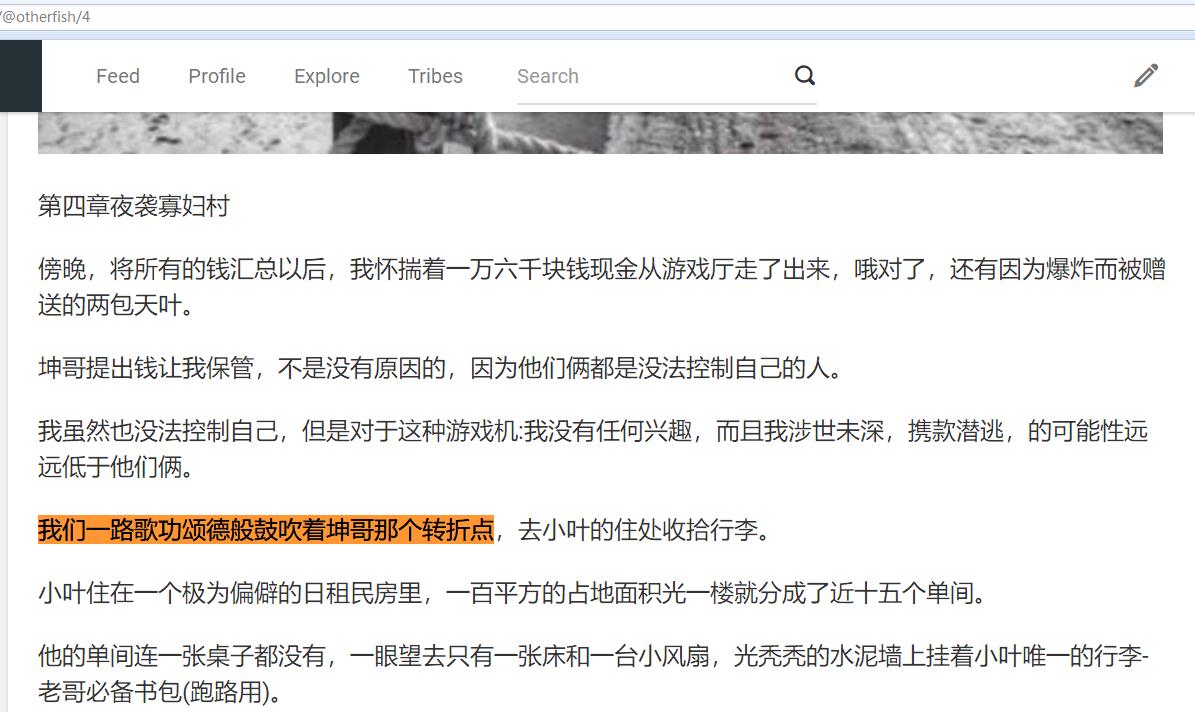Click the magnifier search icon

click(805, 76)
